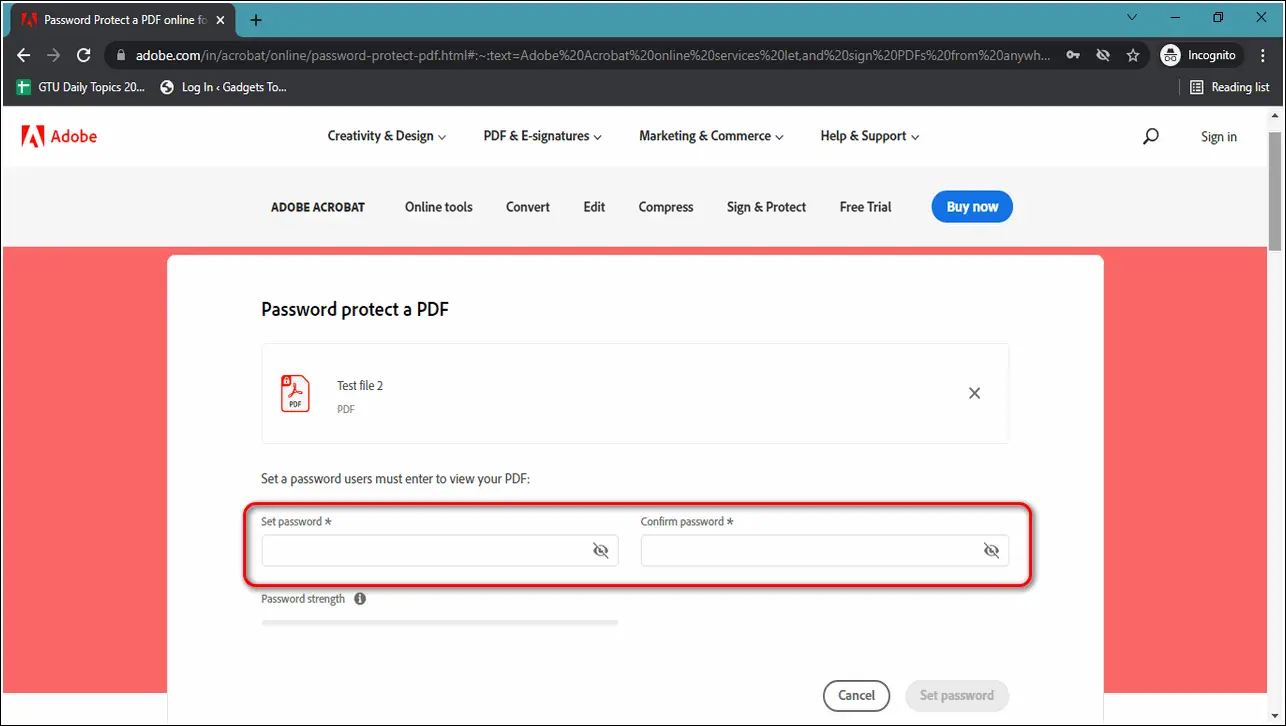
Task: Open the Password strength info icon
Action: pyautogui.click(x=360, y=599)
